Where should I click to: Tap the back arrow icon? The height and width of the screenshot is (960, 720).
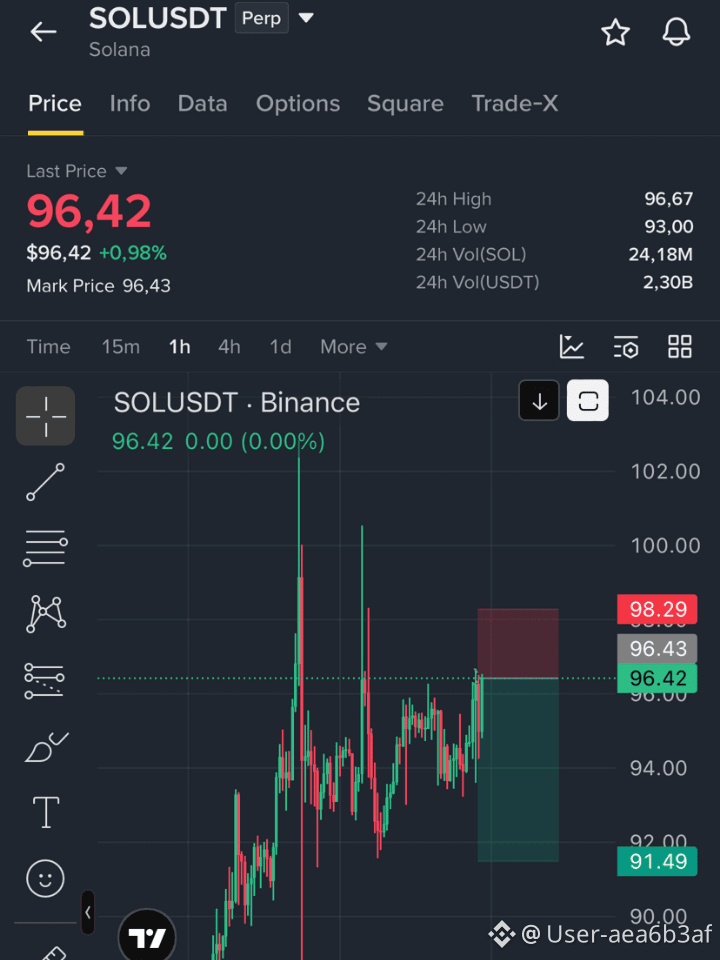(43, 32)
